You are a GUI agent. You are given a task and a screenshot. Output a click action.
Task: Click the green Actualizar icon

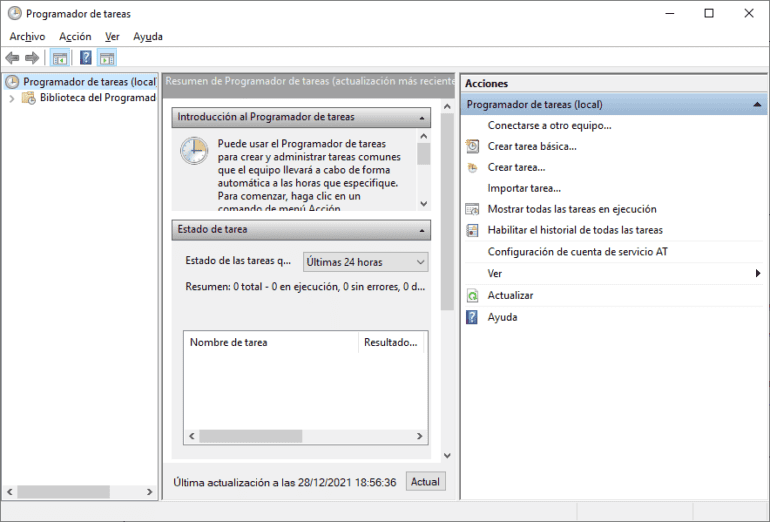tap(472, 296)
